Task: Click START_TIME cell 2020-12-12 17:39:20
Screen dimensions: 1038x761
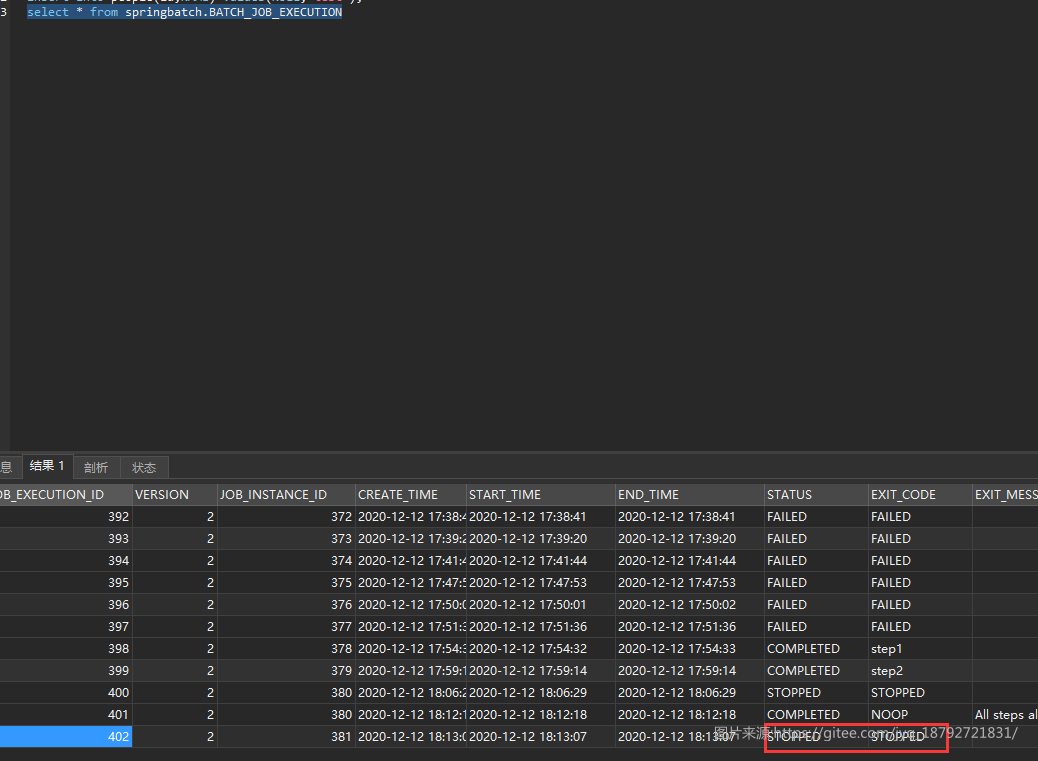Action: click(x=541, y=539)
